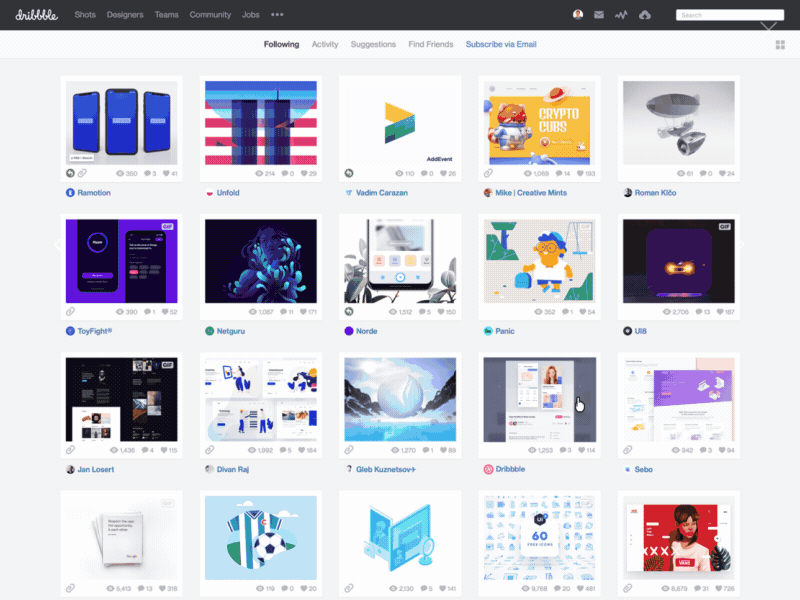Open the 60 free icons shot thumbnail
800x600 pixels.
pos(539,538)
